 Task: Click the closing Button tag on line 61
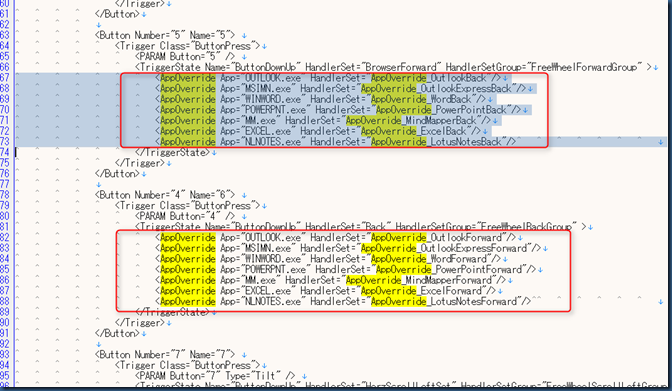pyautogui.click(x=117, y=14)
